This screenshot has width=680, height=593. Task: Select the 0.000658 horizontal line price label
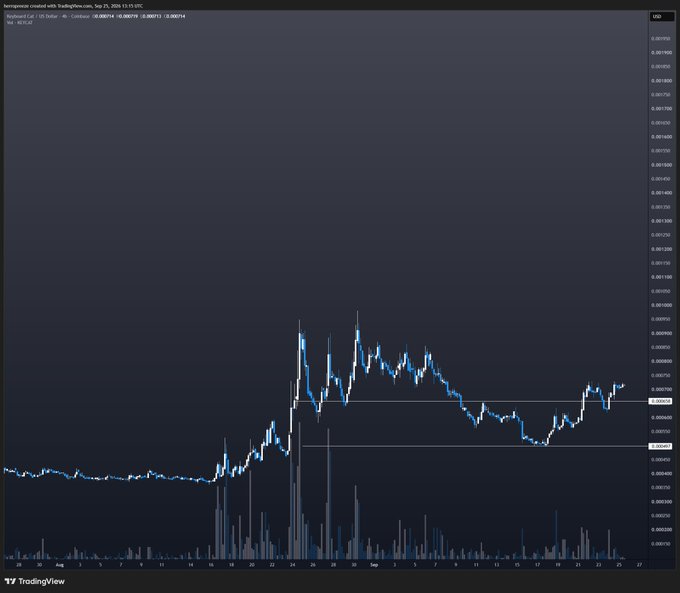click(660, 401)
